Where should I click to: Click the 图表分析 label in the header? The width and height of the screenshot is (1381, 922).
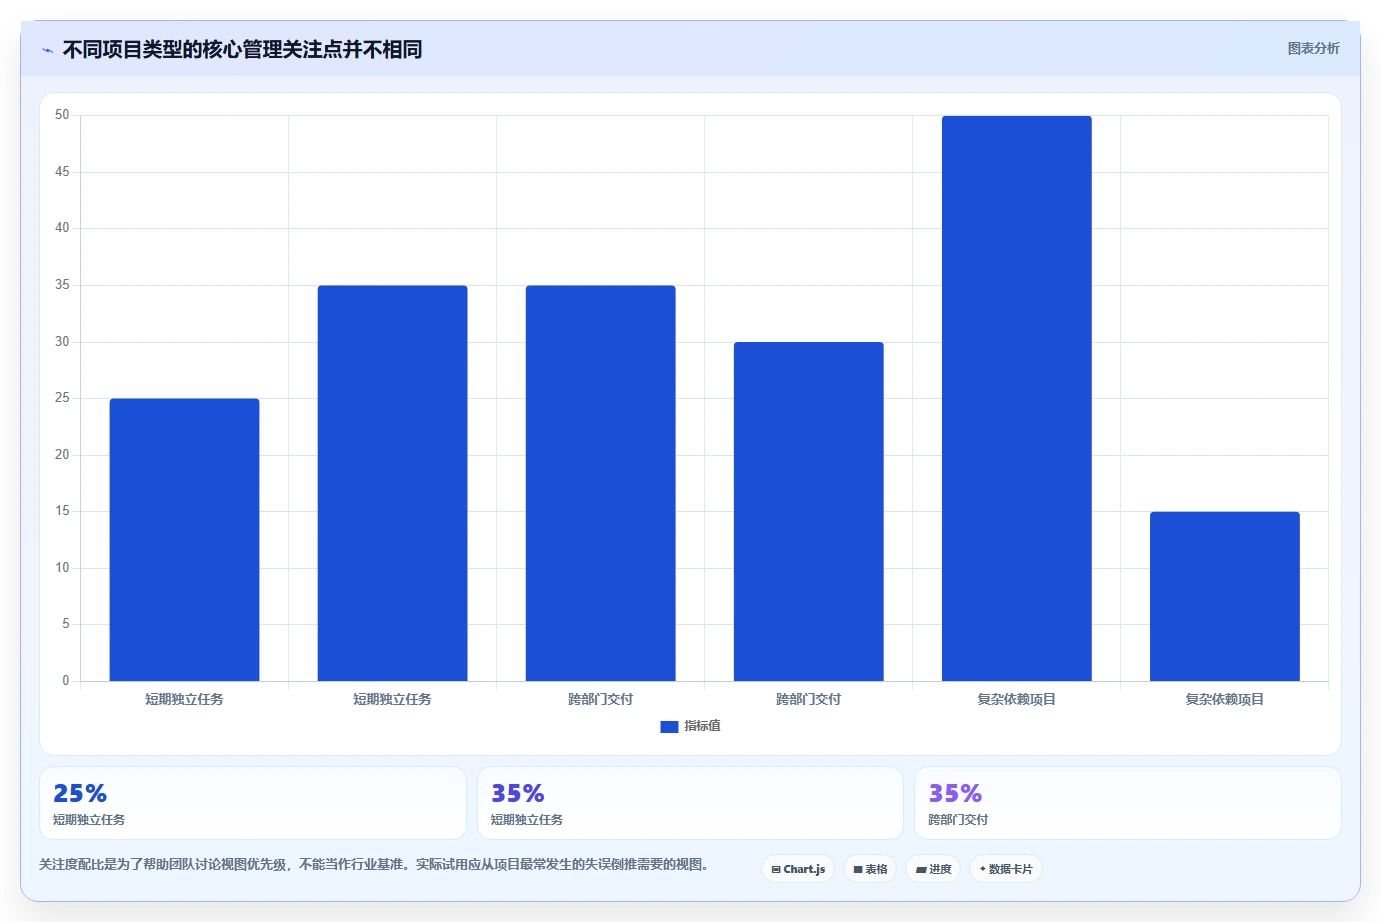click(1313, 48)
